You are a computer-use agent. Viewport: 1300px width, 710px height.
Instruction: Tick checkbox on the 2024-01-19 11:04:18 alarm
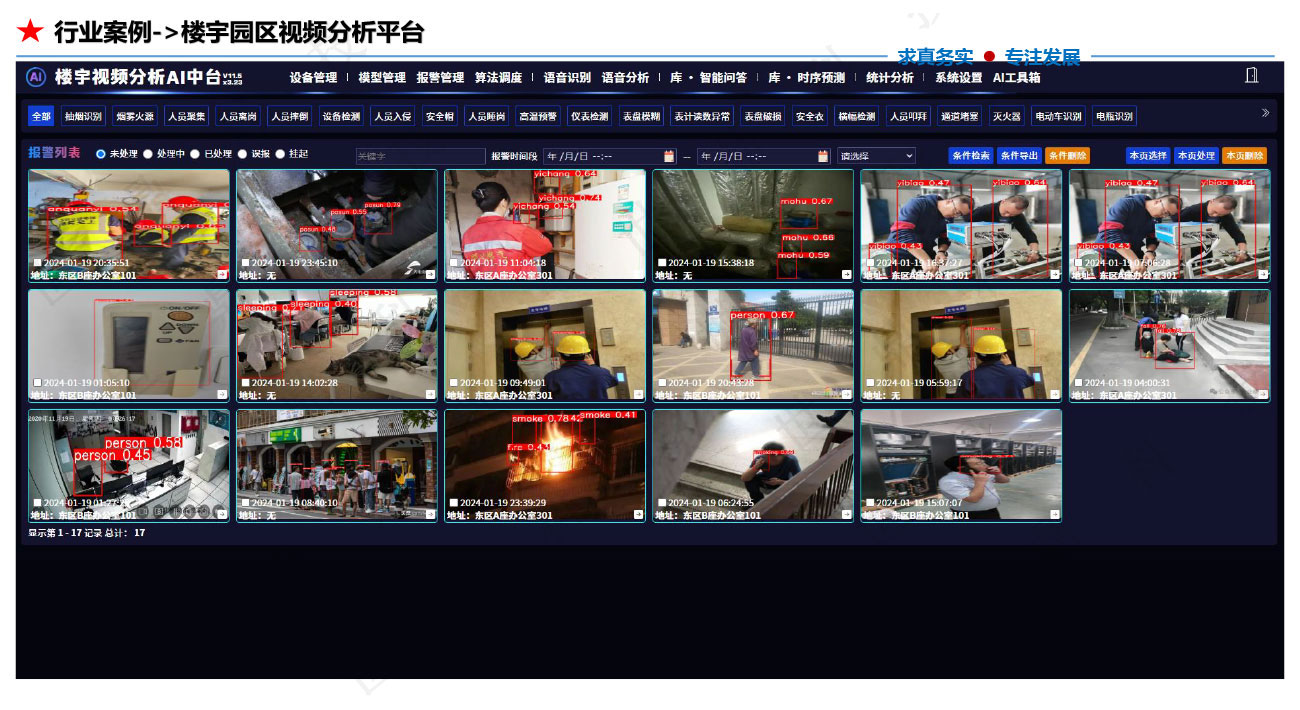click(x=454, y=263)
